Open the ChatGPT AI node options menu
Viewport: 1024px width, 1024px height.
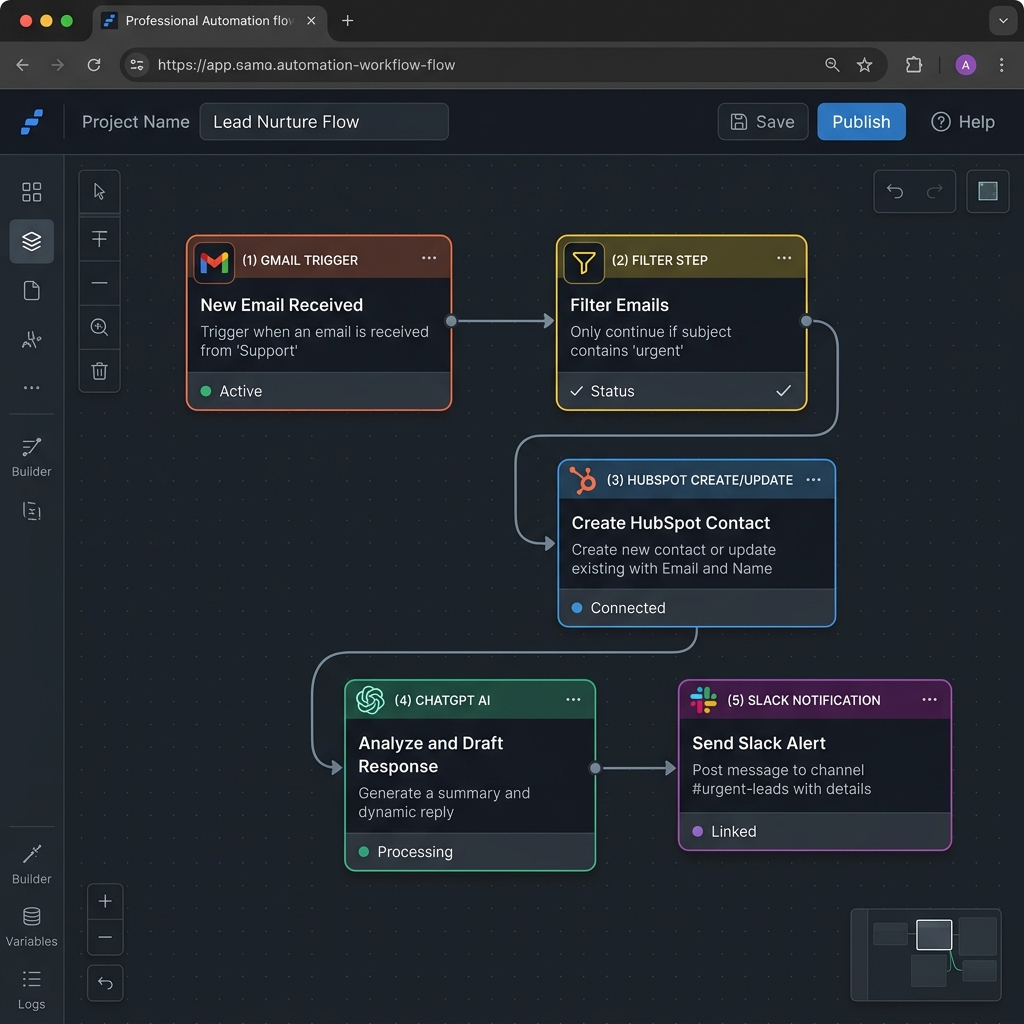(573, 699)
